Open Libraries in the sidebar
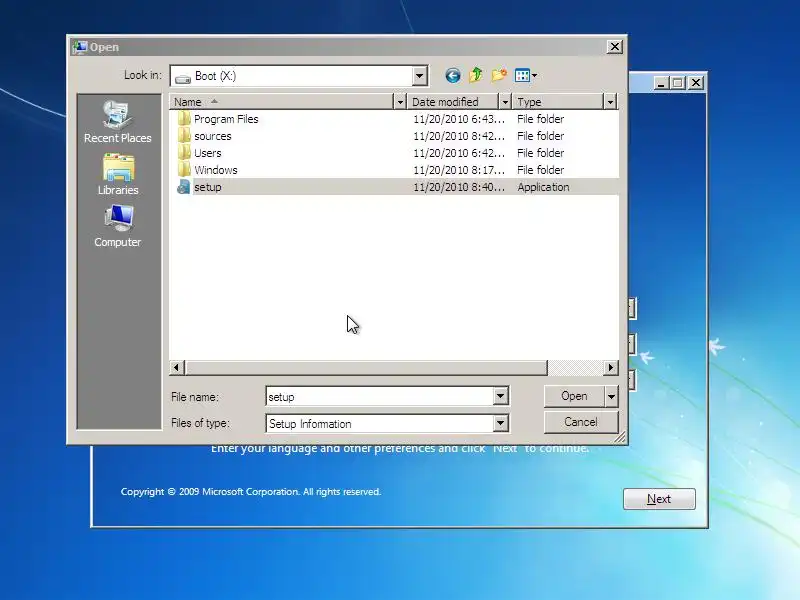The width and height of the screenshot is (800, 600). coord(118,174)
